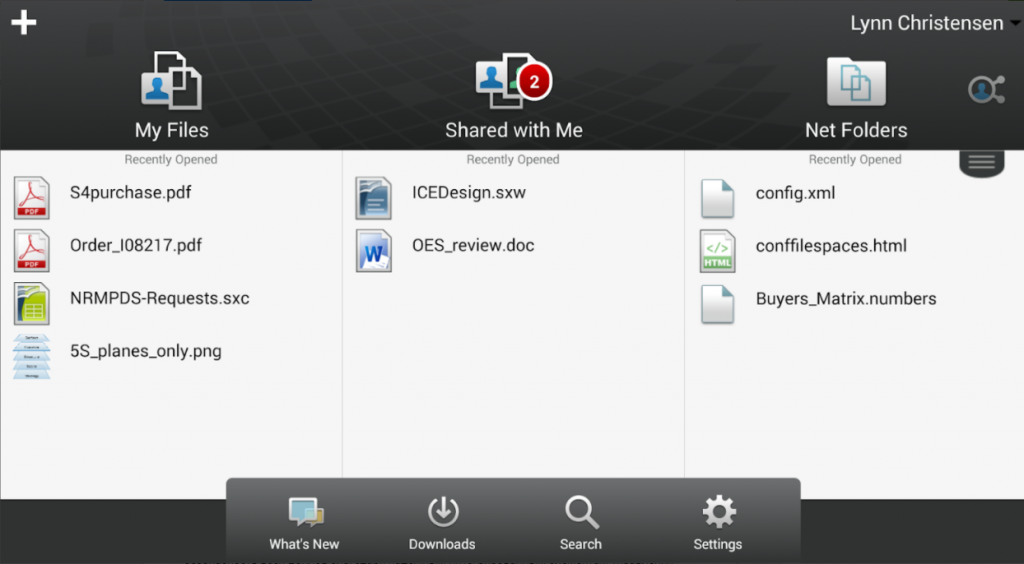Click the Search label
The height and width of the screenshot is (564, 1024).
click(x=581, y=544)
